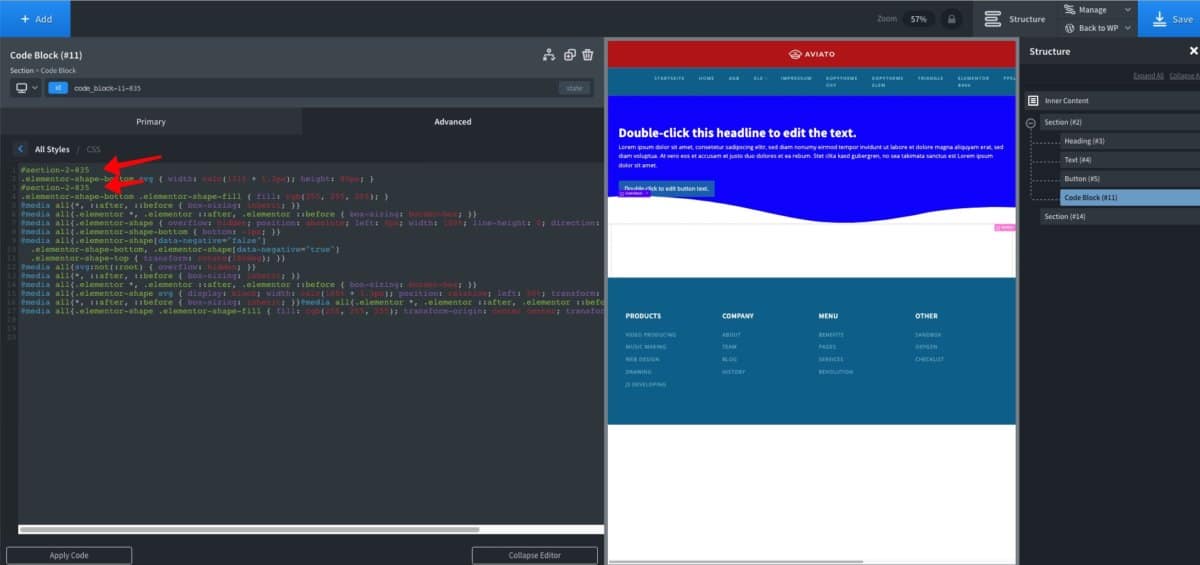This screenshot has height=565, width=1200.
Task: Open the device breakpoint selector dropdown
Action: (x=26, y=88)
